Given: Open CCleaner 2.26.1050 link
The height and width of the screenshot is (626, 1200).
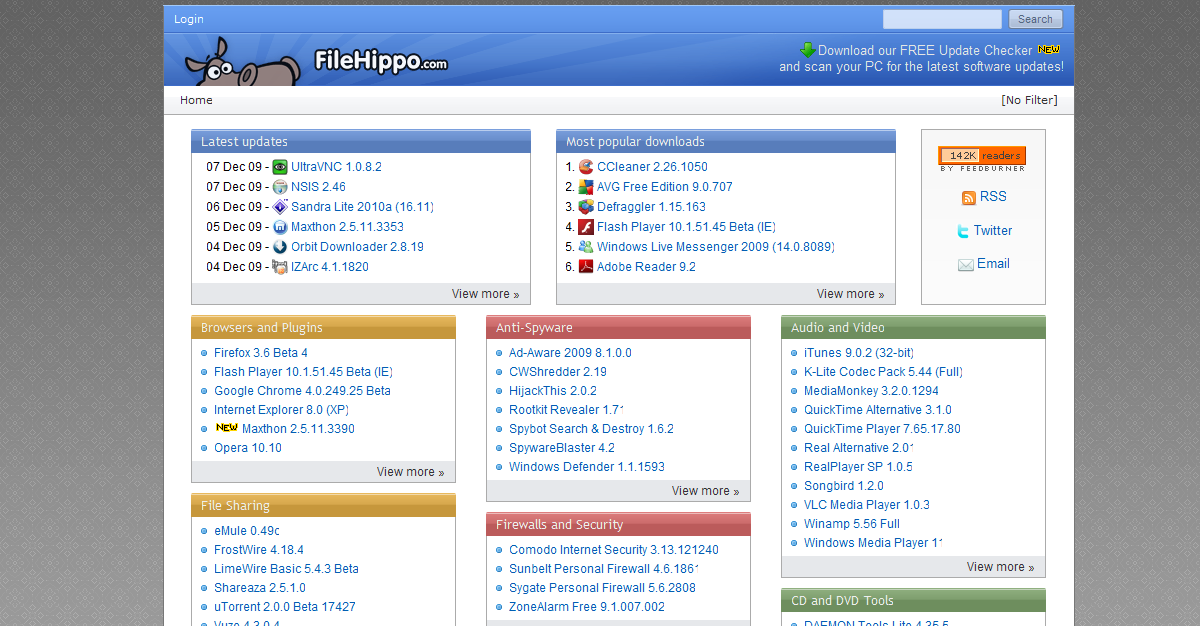Looking at the screenshot, I should pyautogui.click(x=652, y=167).
